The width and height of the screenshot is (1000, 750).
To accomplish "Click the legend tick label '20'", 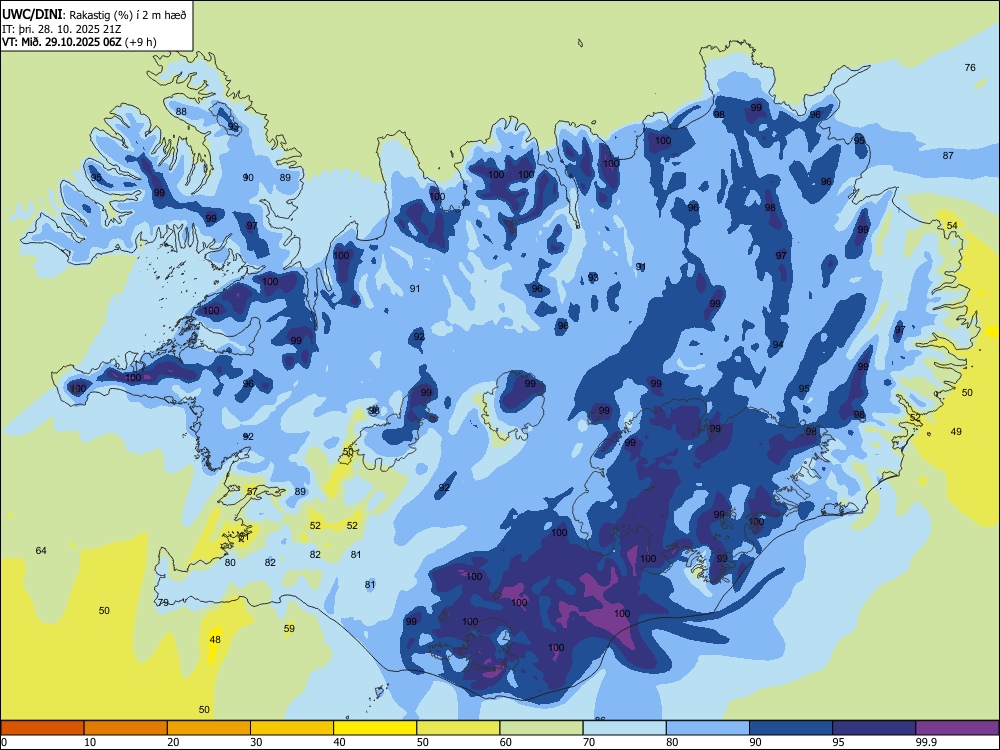I will 173,742.
